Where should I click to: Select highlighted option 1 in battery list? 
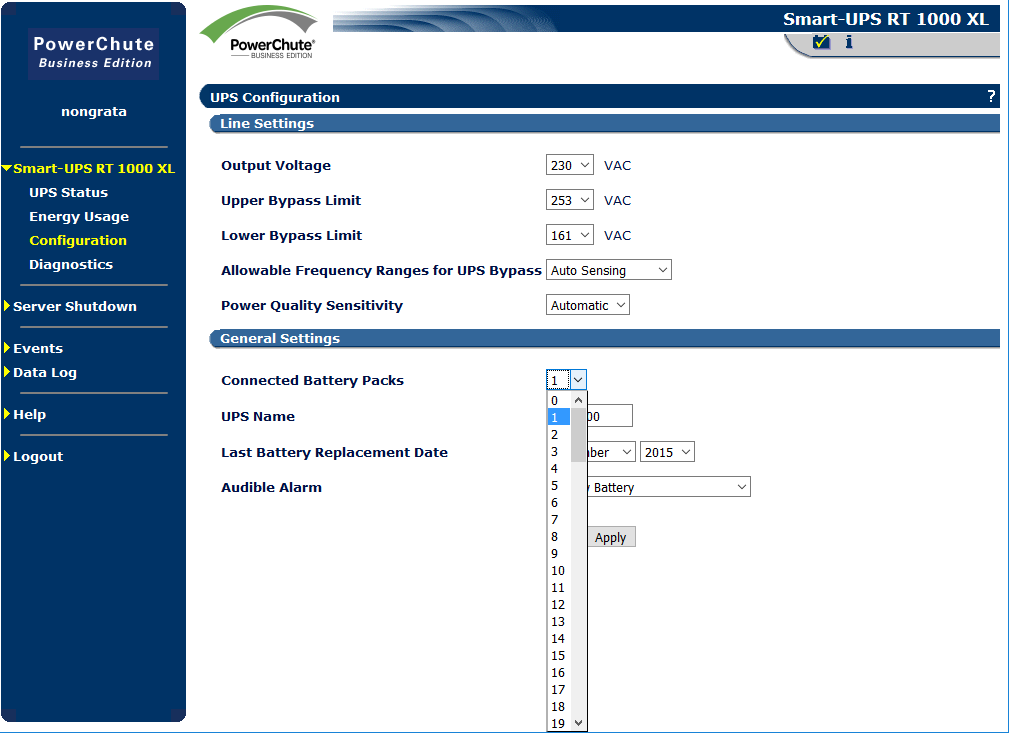tap(559, 417)
